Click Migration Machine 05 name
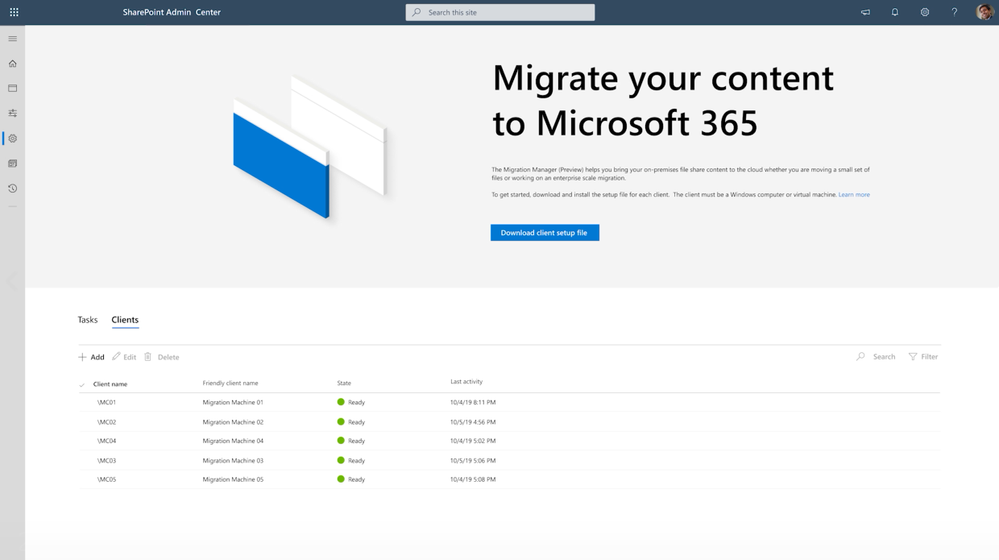The image size is (999, 560). point(233,480)
